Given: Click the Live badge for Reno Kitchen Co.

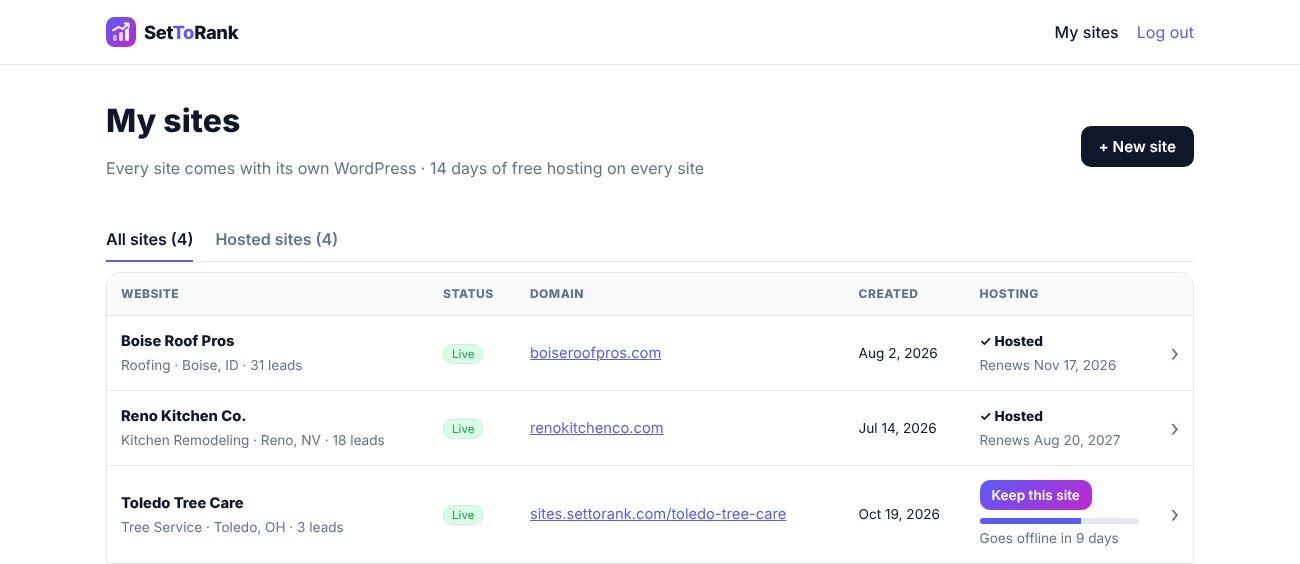Looking at the screenshot, I should [x=463, y=429].
